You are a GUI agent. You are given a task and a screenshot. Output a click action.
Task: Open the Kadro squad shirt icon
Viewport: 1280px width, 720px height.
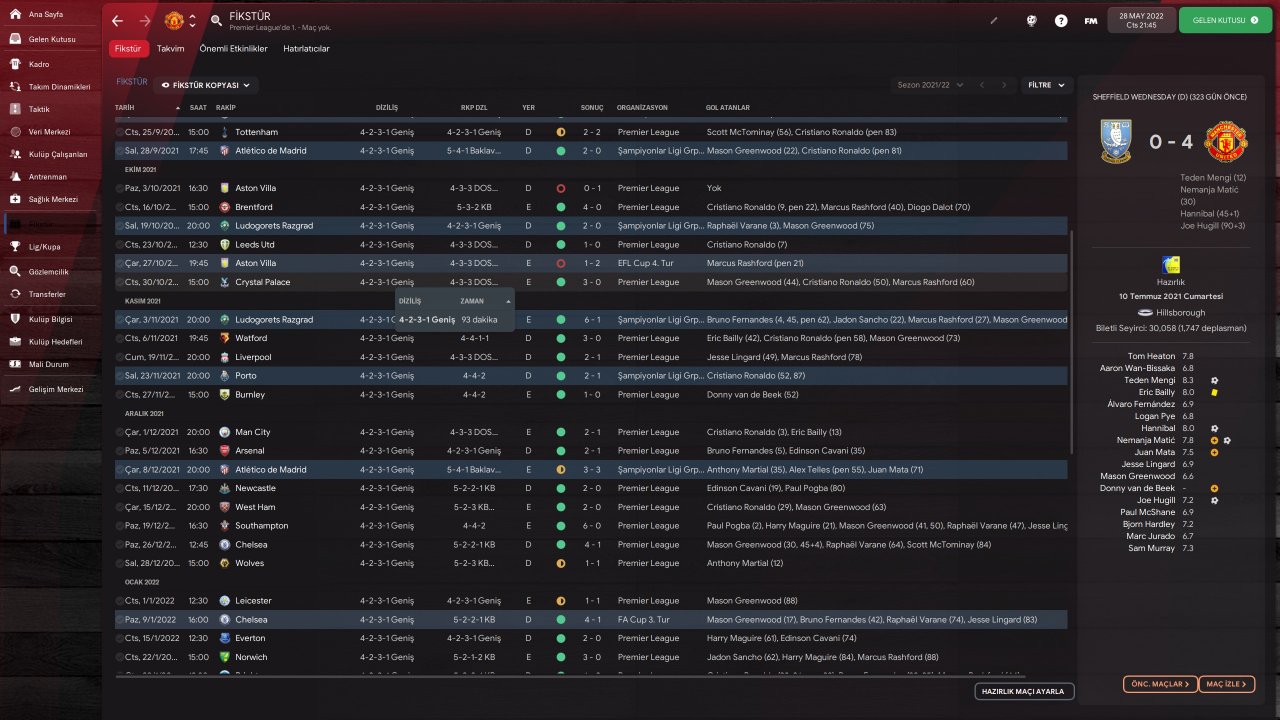tap(16, 64)
